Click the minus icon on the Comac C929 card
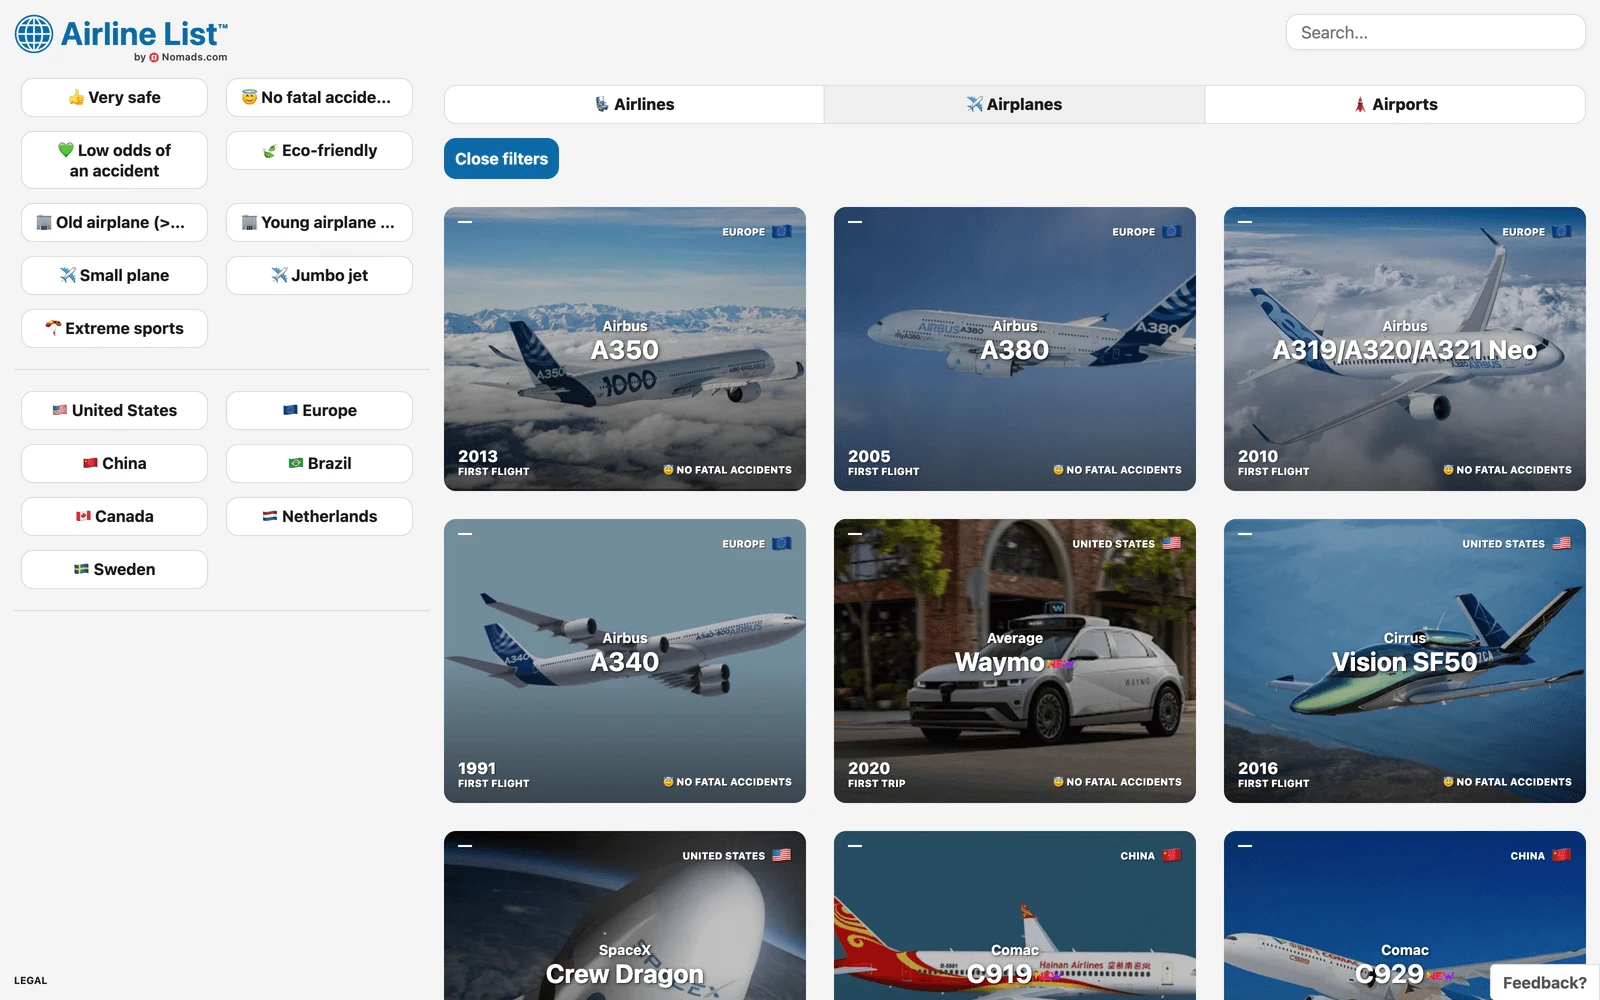The height and width of the screenshot is (1000, 1600). [x=1245, y=846]
